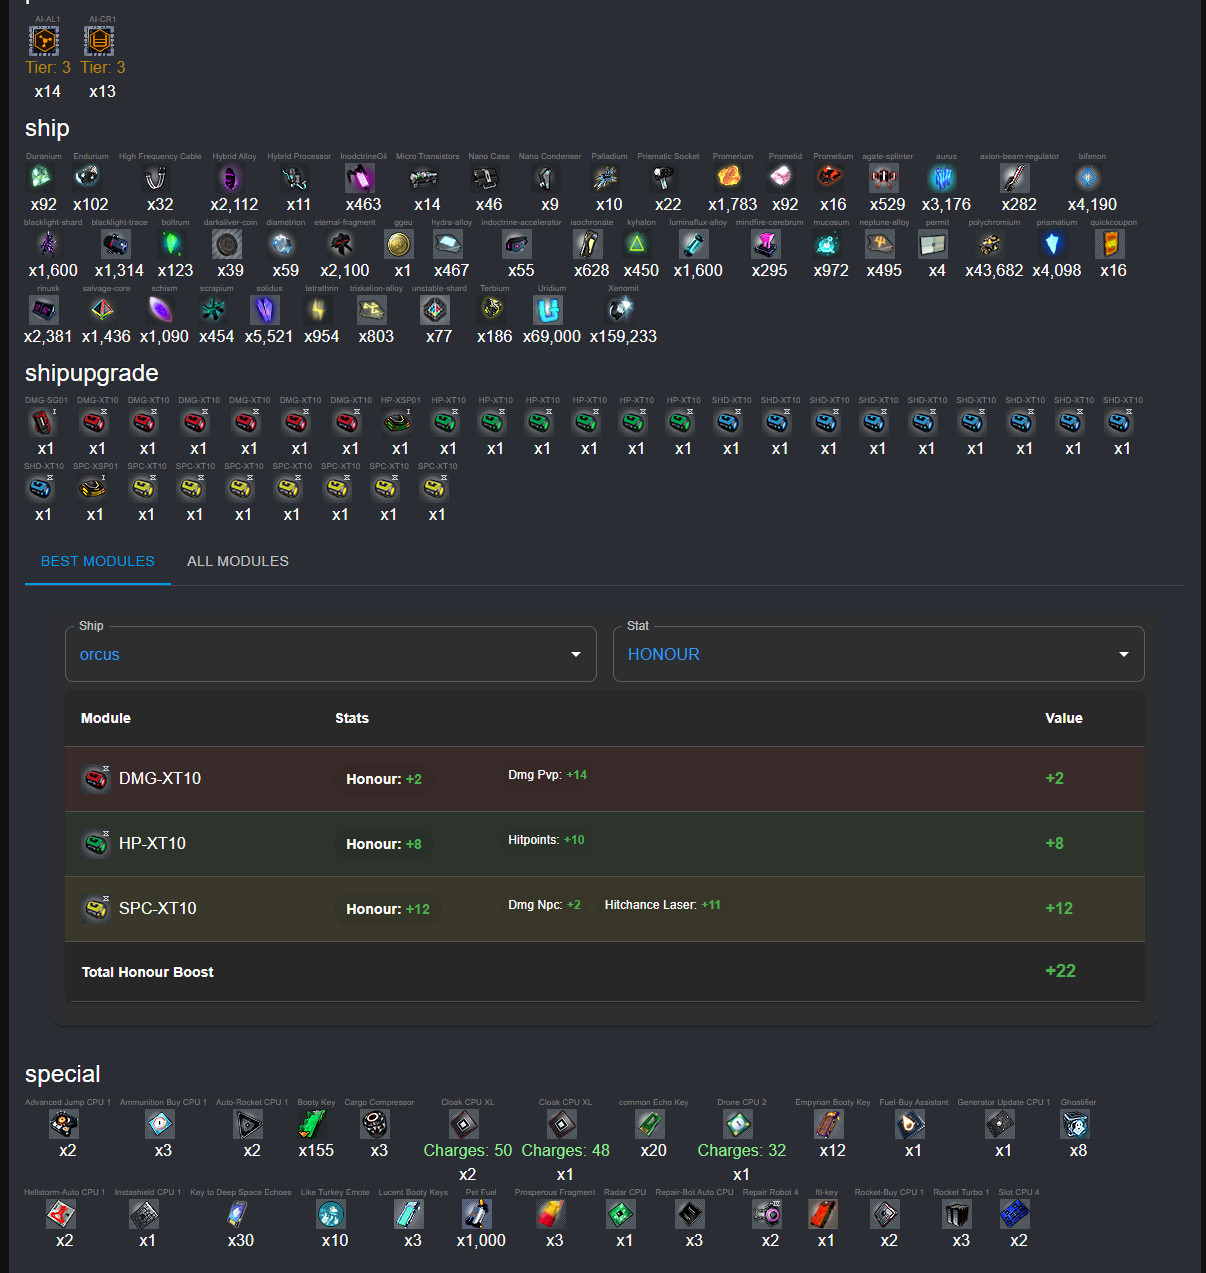Click the Key to Deep Space Echoes icon

(237, 1214)
